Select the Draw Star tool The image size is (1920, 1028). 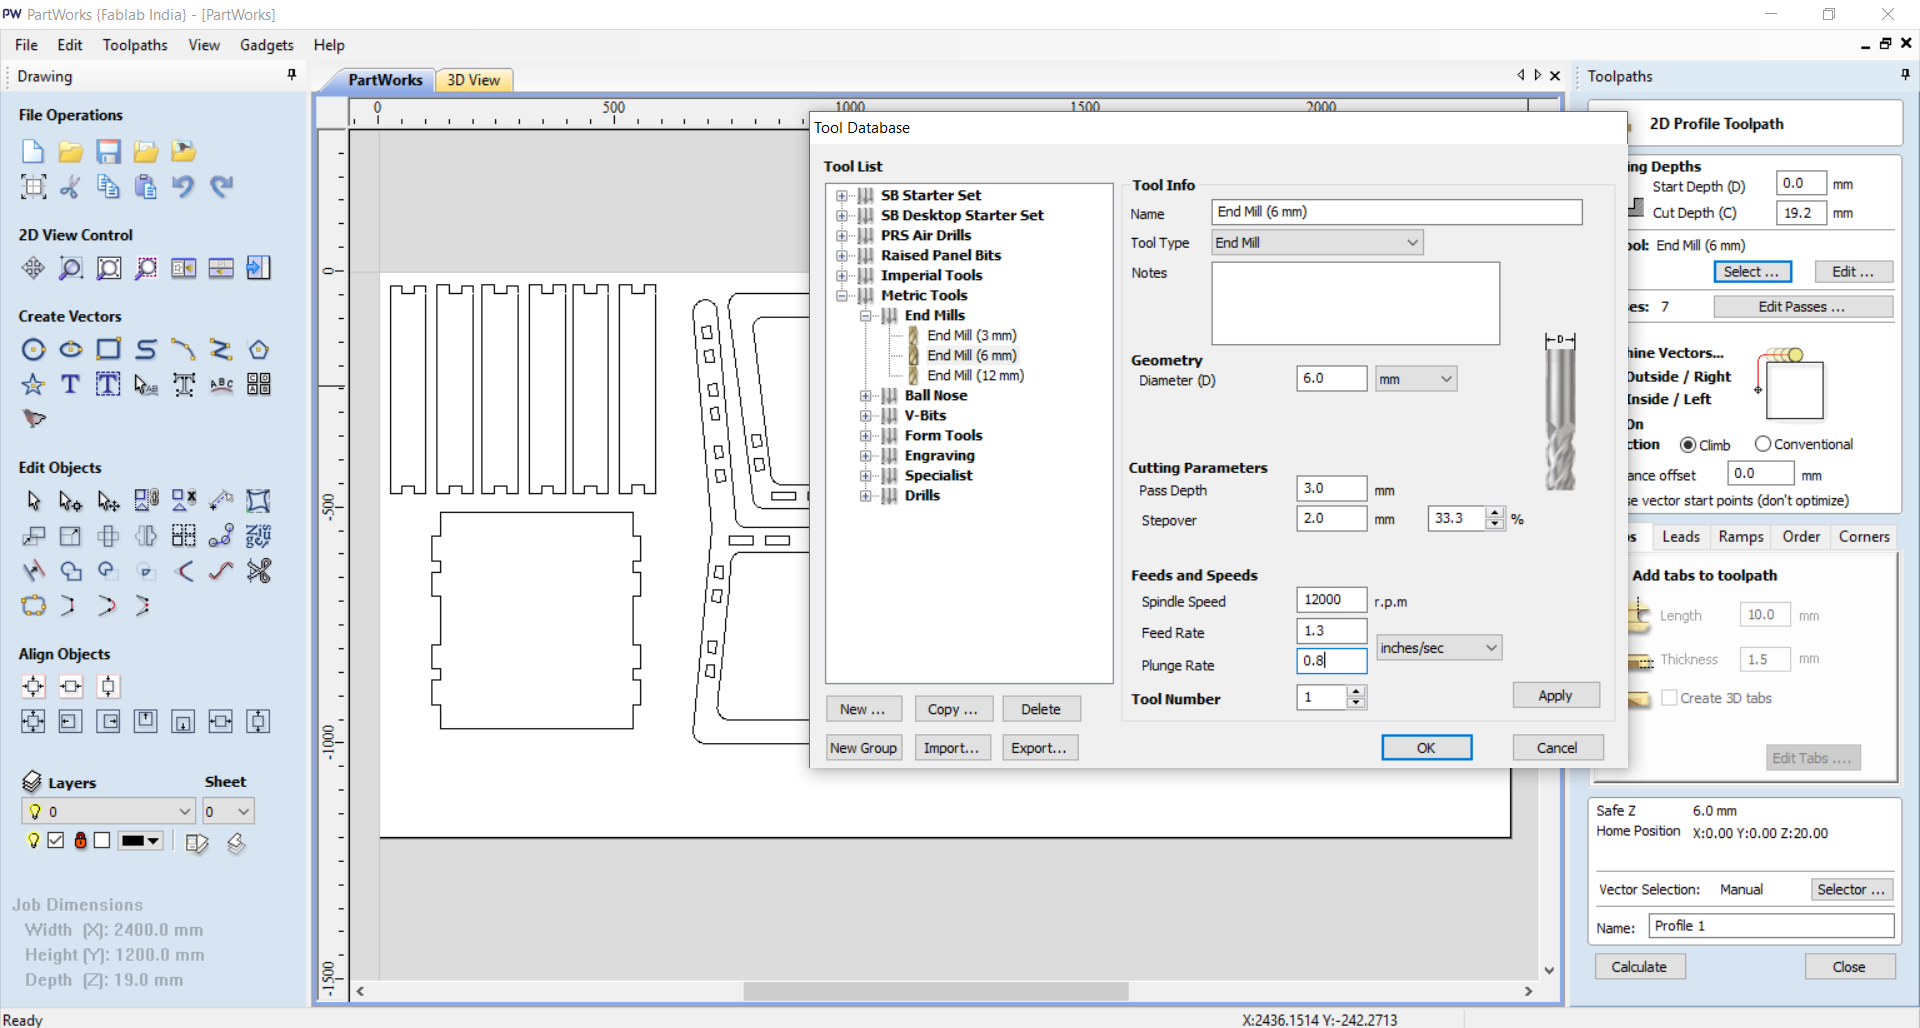(33, 384)
